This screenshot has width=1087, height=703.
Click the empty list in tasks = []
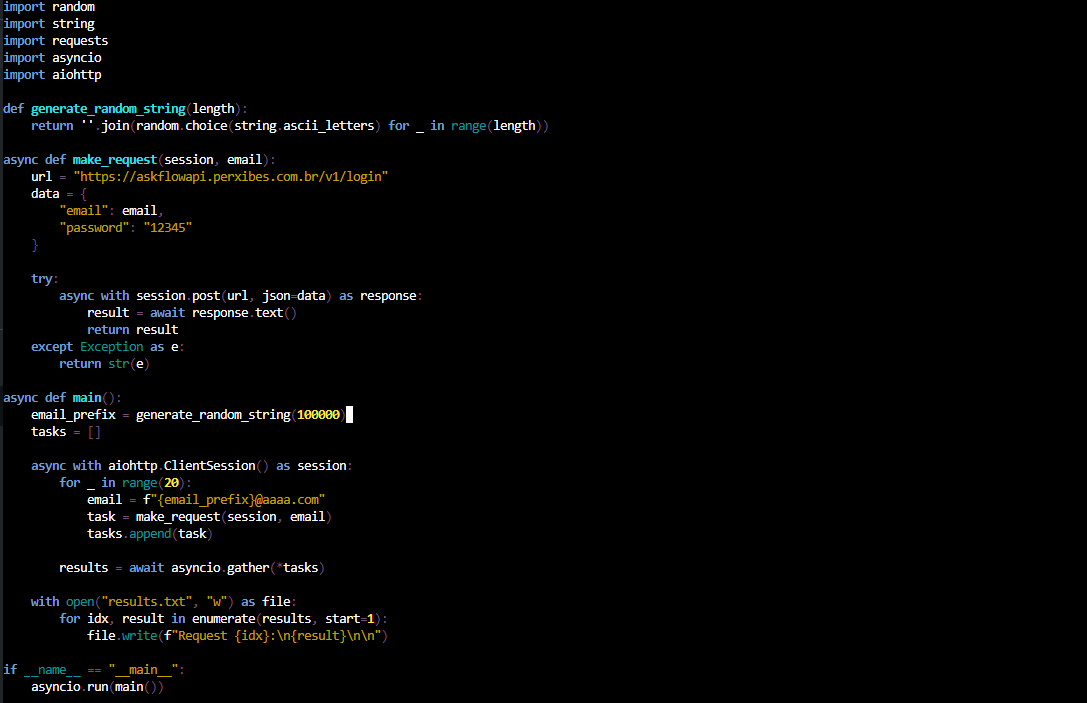click(94, 431)
